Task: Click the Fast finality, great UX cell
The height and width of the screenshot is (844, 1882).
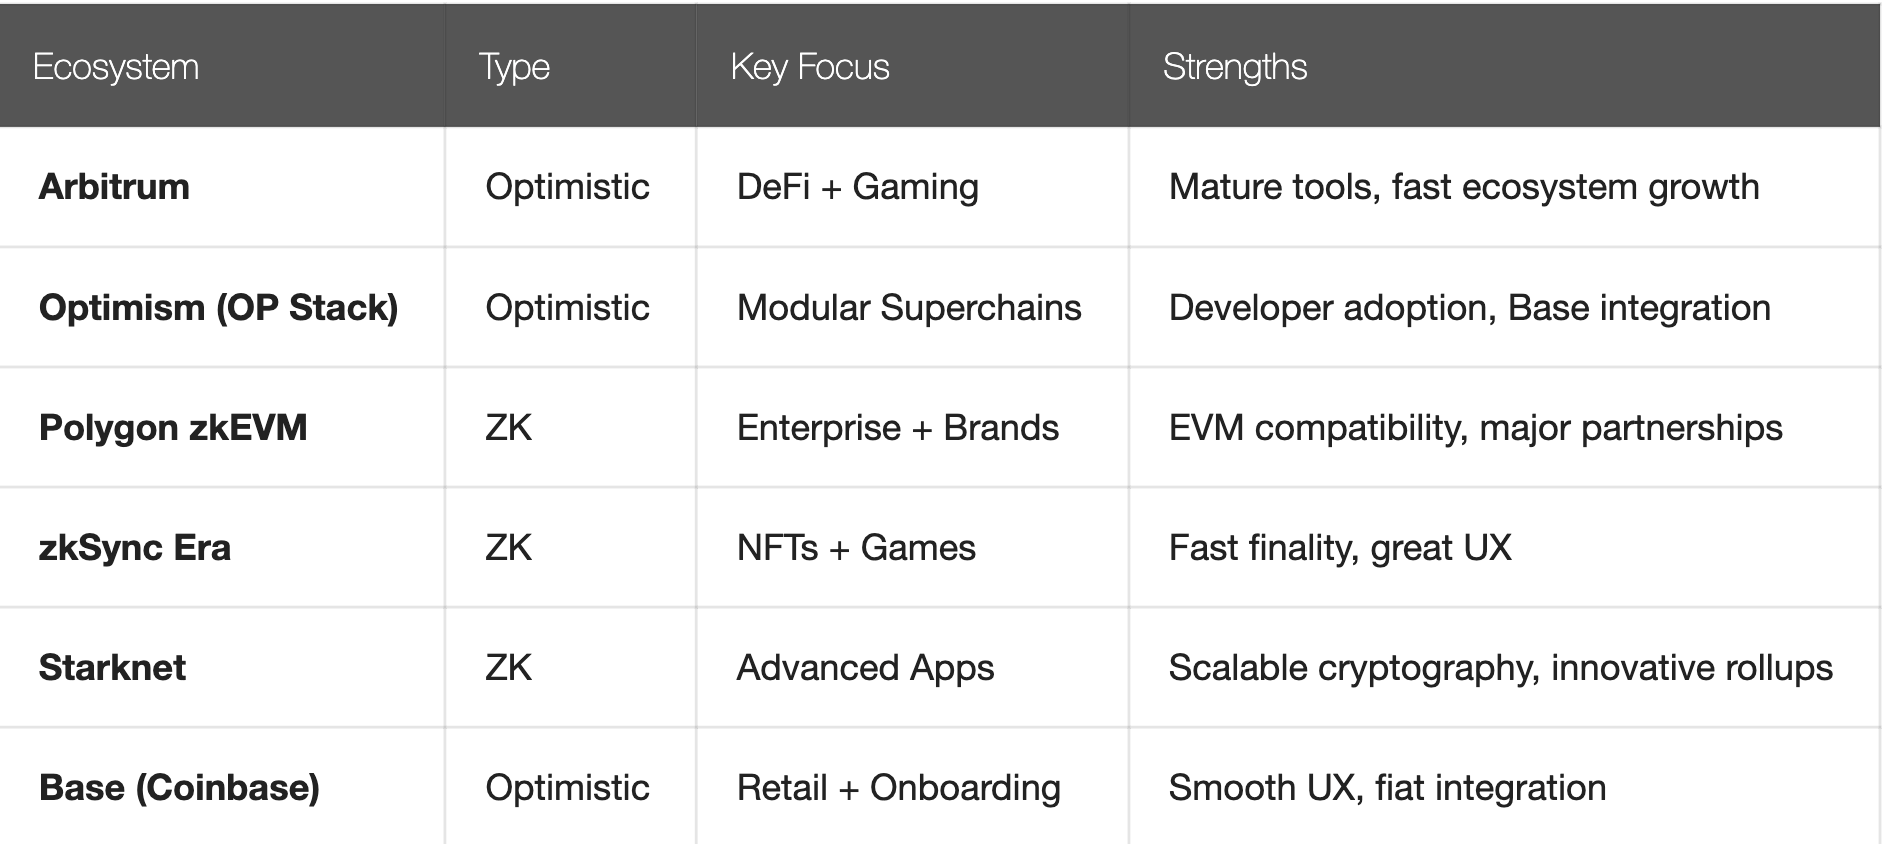Action: (x=1340, y=547)
